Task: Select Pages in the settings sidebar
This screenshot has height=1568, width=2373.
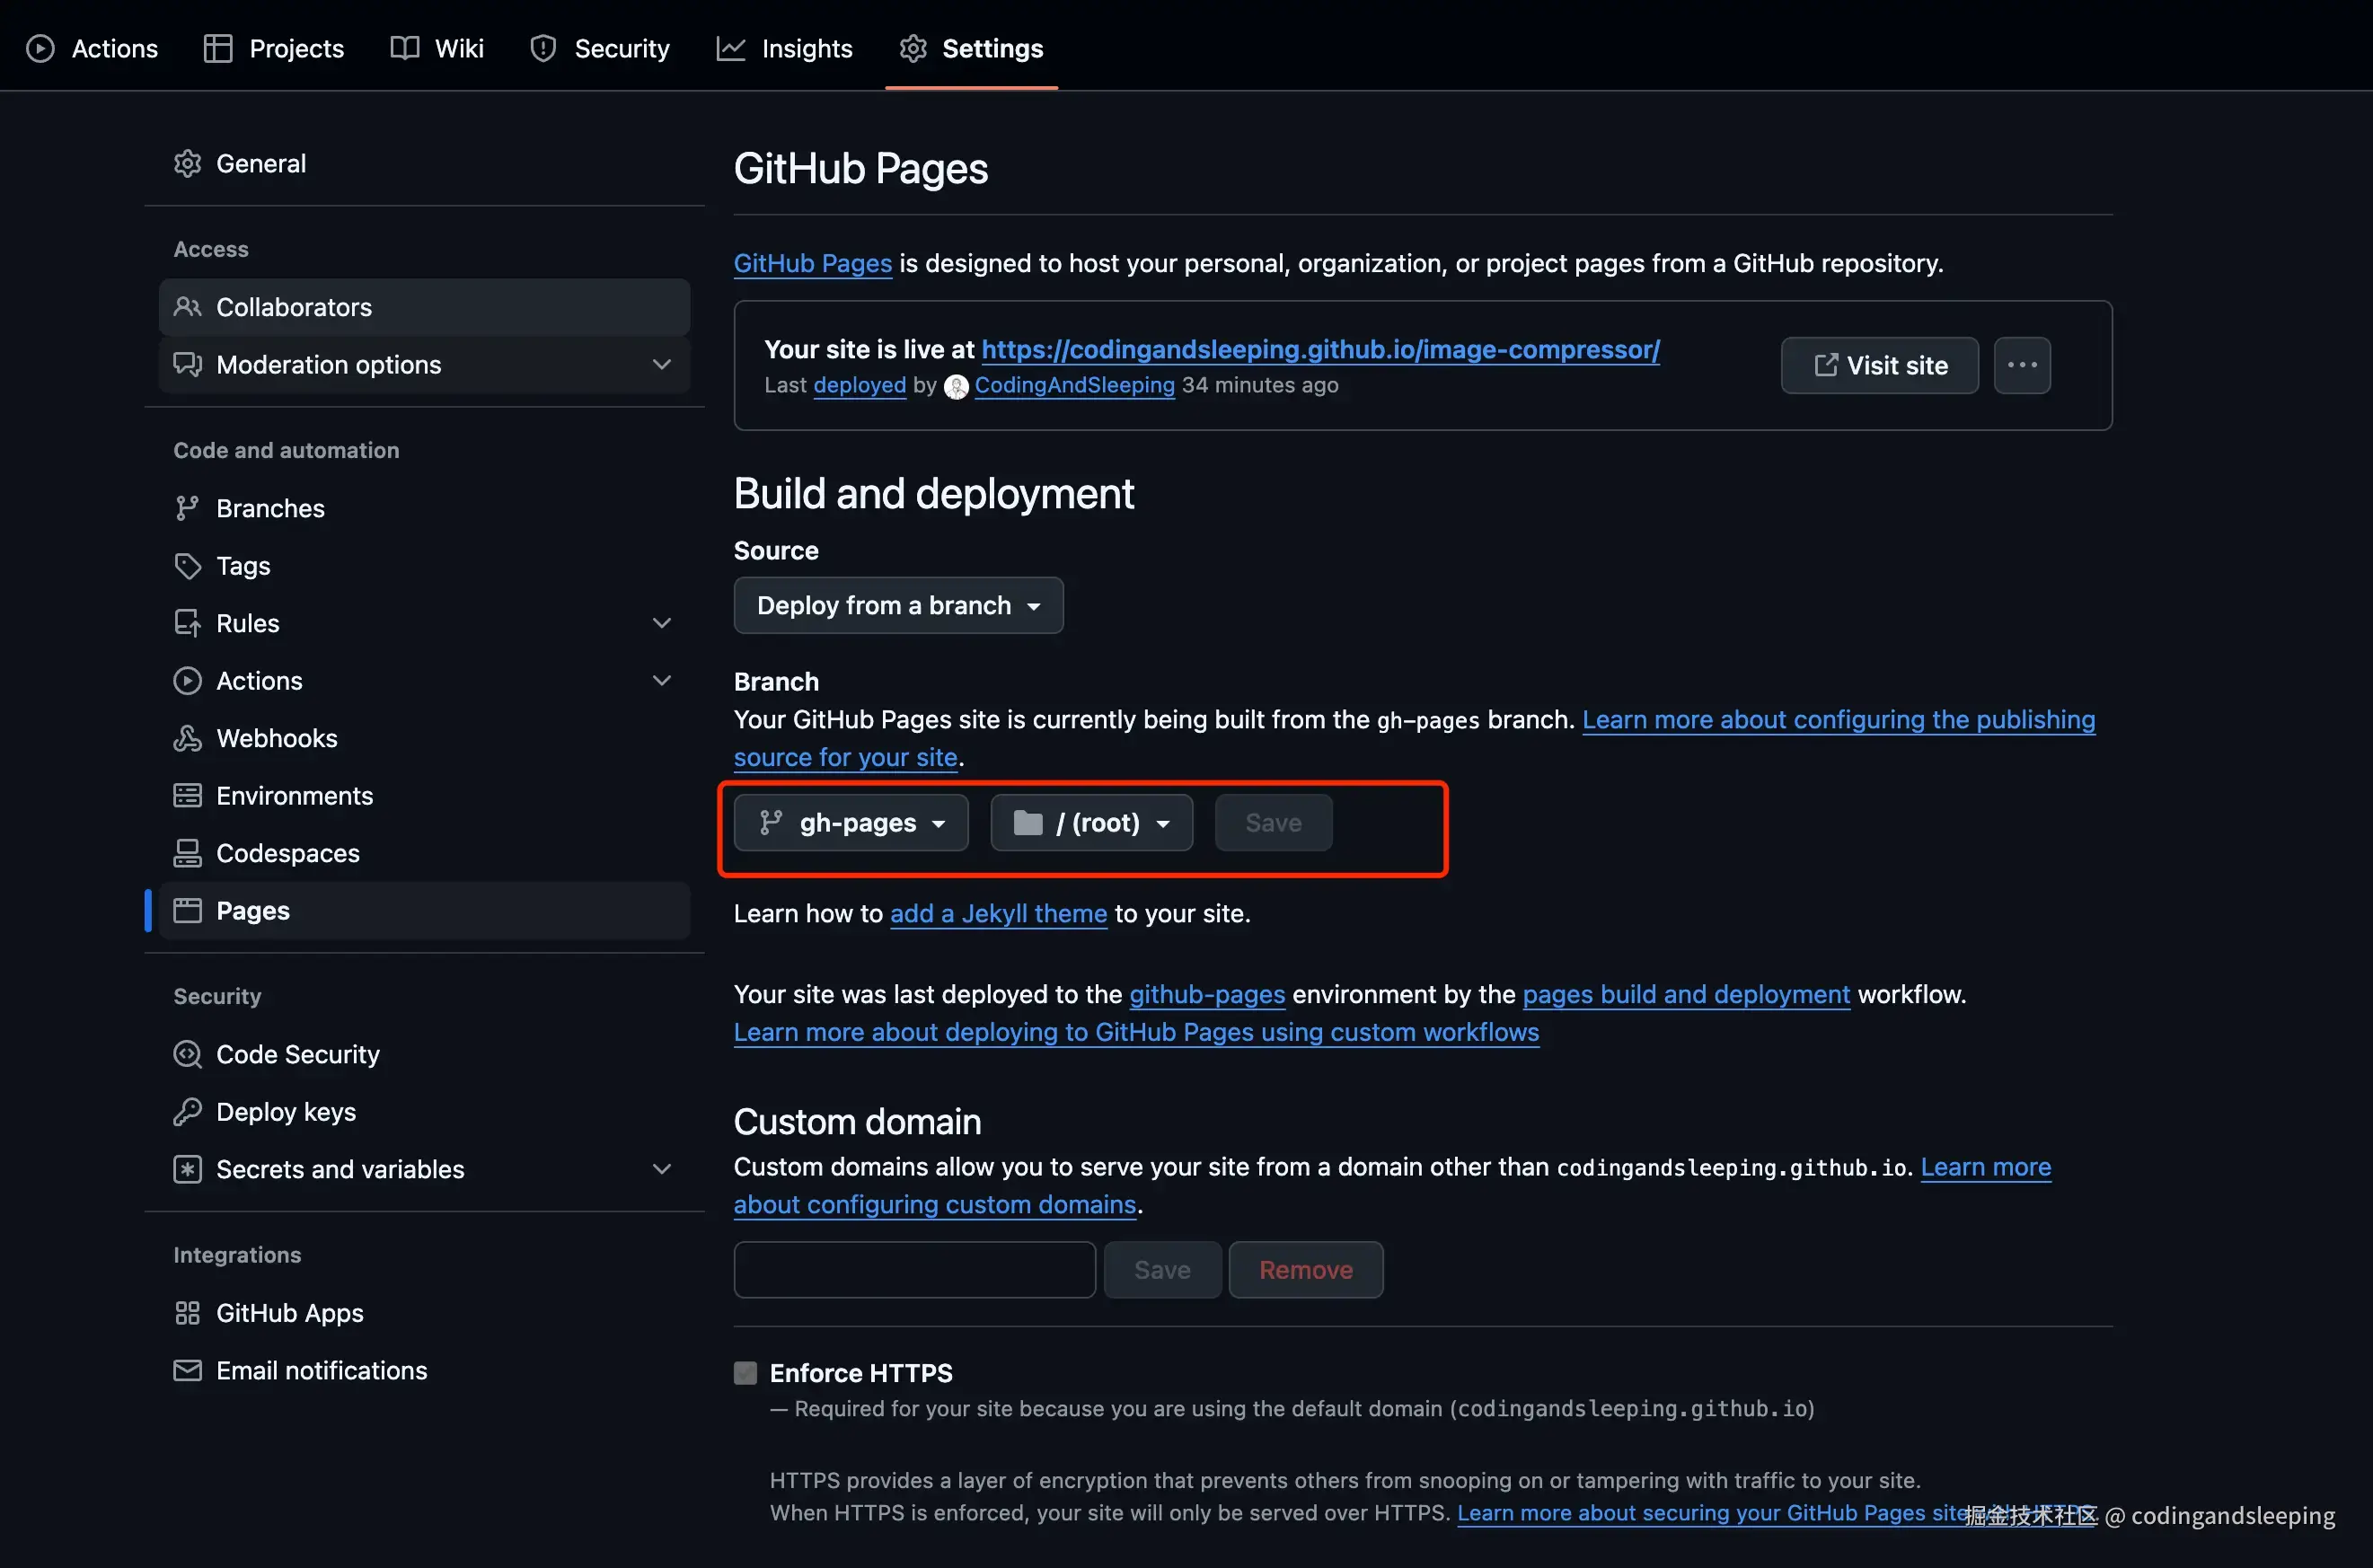Action: 424,911
